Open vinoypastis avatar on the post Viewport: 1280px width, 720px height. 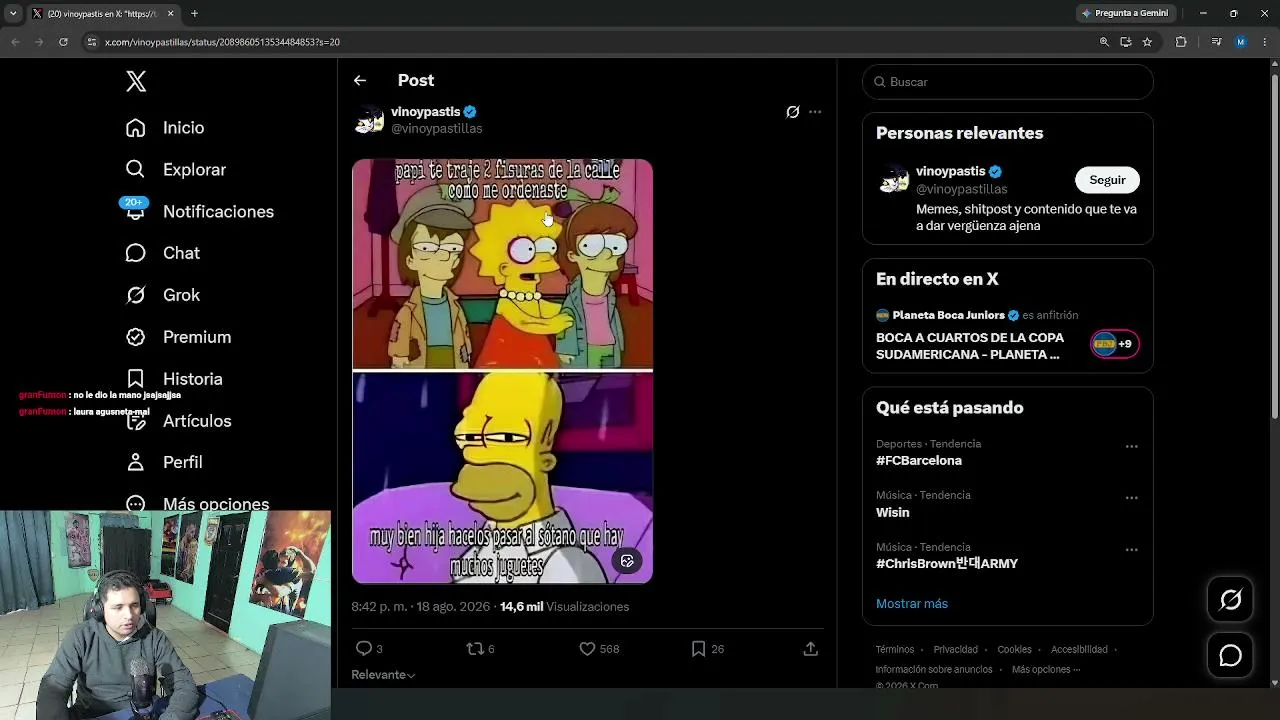[x=369, y=120]
